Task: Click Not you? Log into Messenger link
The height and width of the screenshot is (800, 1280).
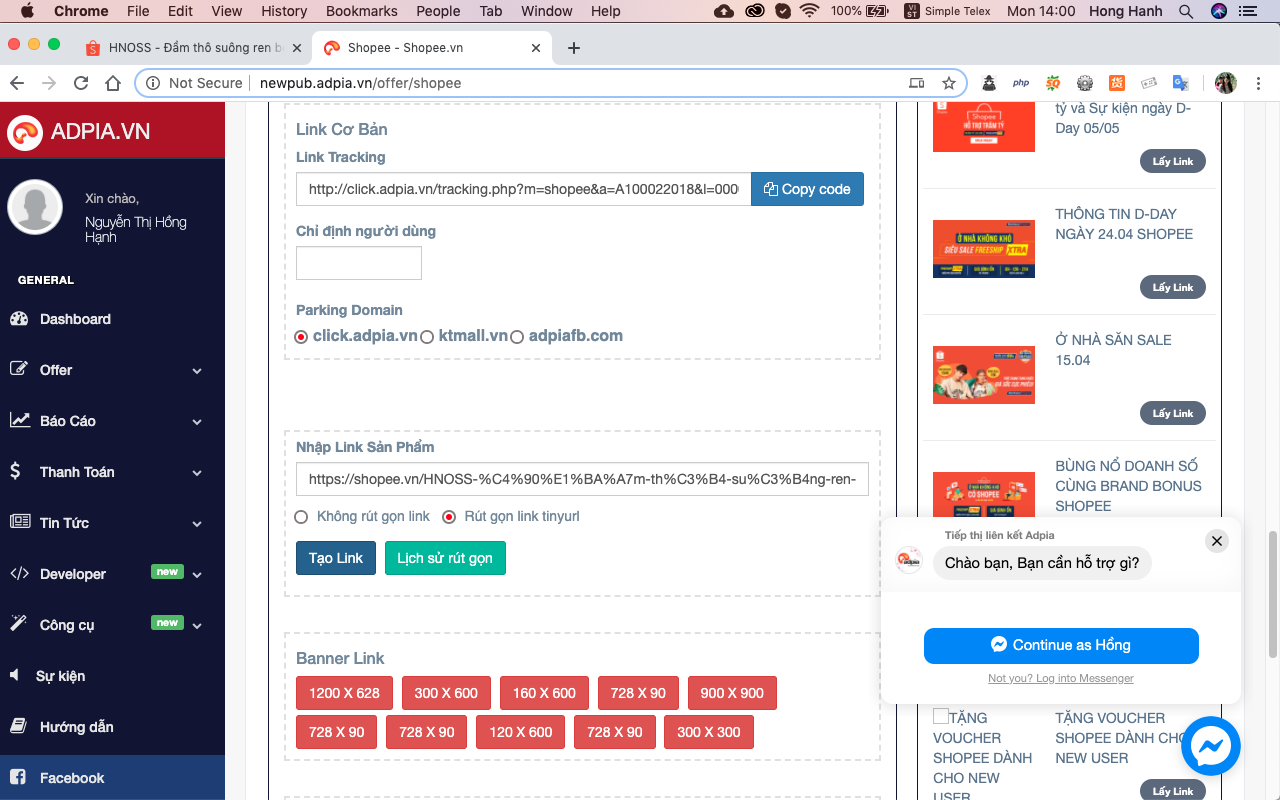Action: 1061,678
